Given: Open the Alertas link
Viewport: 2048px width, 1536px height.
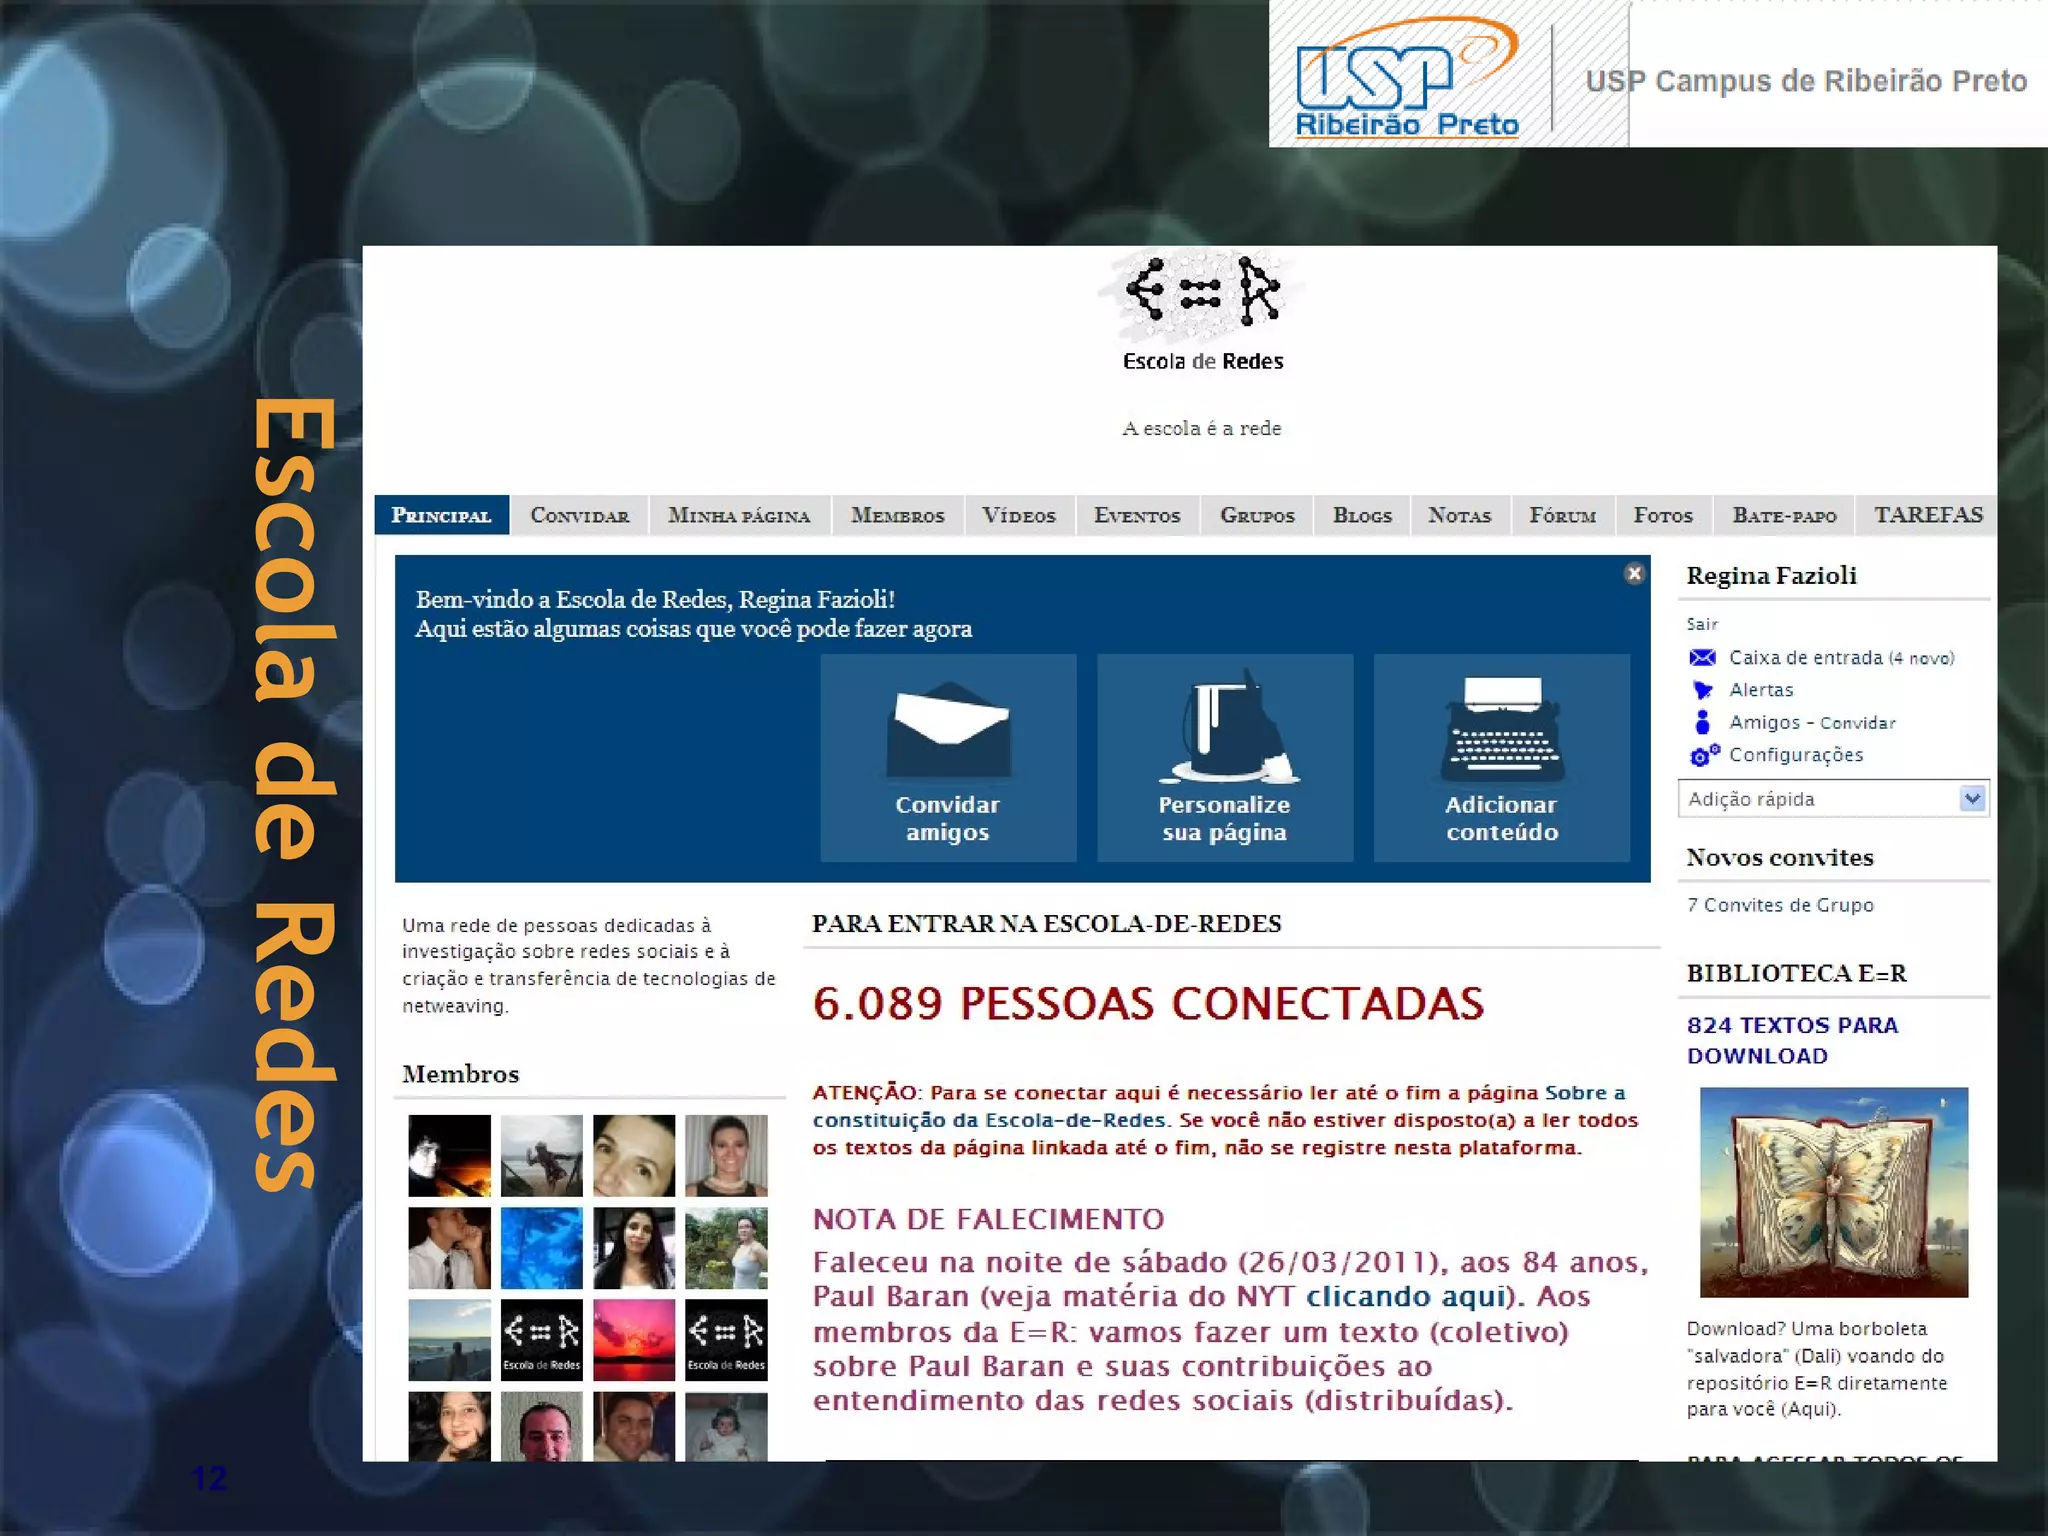Looking at the screenshot, I should click(x=1761, y=690).
